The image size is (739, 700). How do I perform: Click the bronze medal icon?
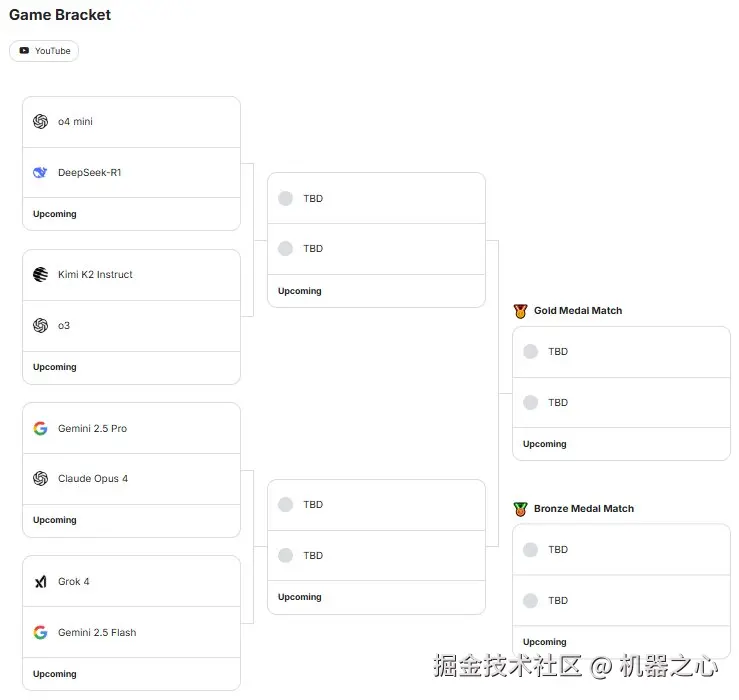point(520,509)
